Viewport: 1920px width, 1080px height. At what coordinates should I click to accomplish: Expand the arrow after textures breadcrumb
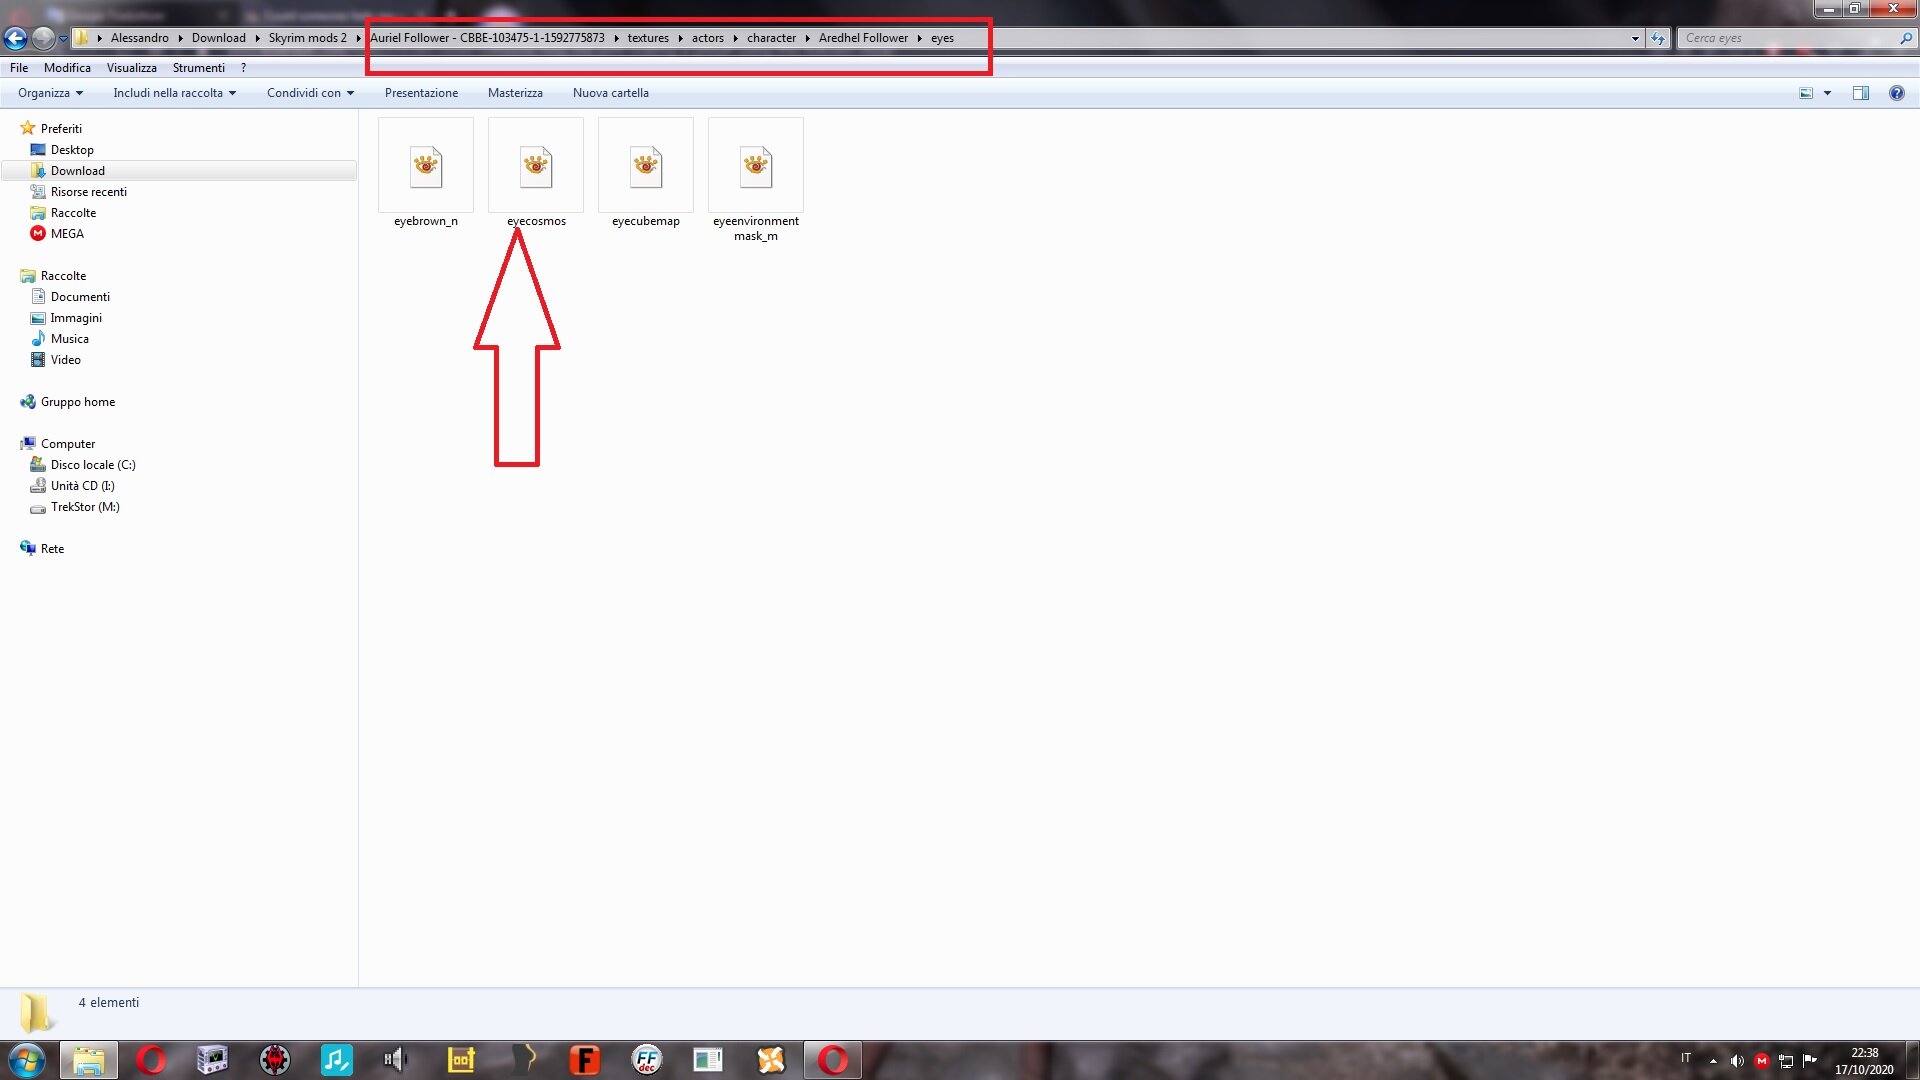click(x=680, y=39)
